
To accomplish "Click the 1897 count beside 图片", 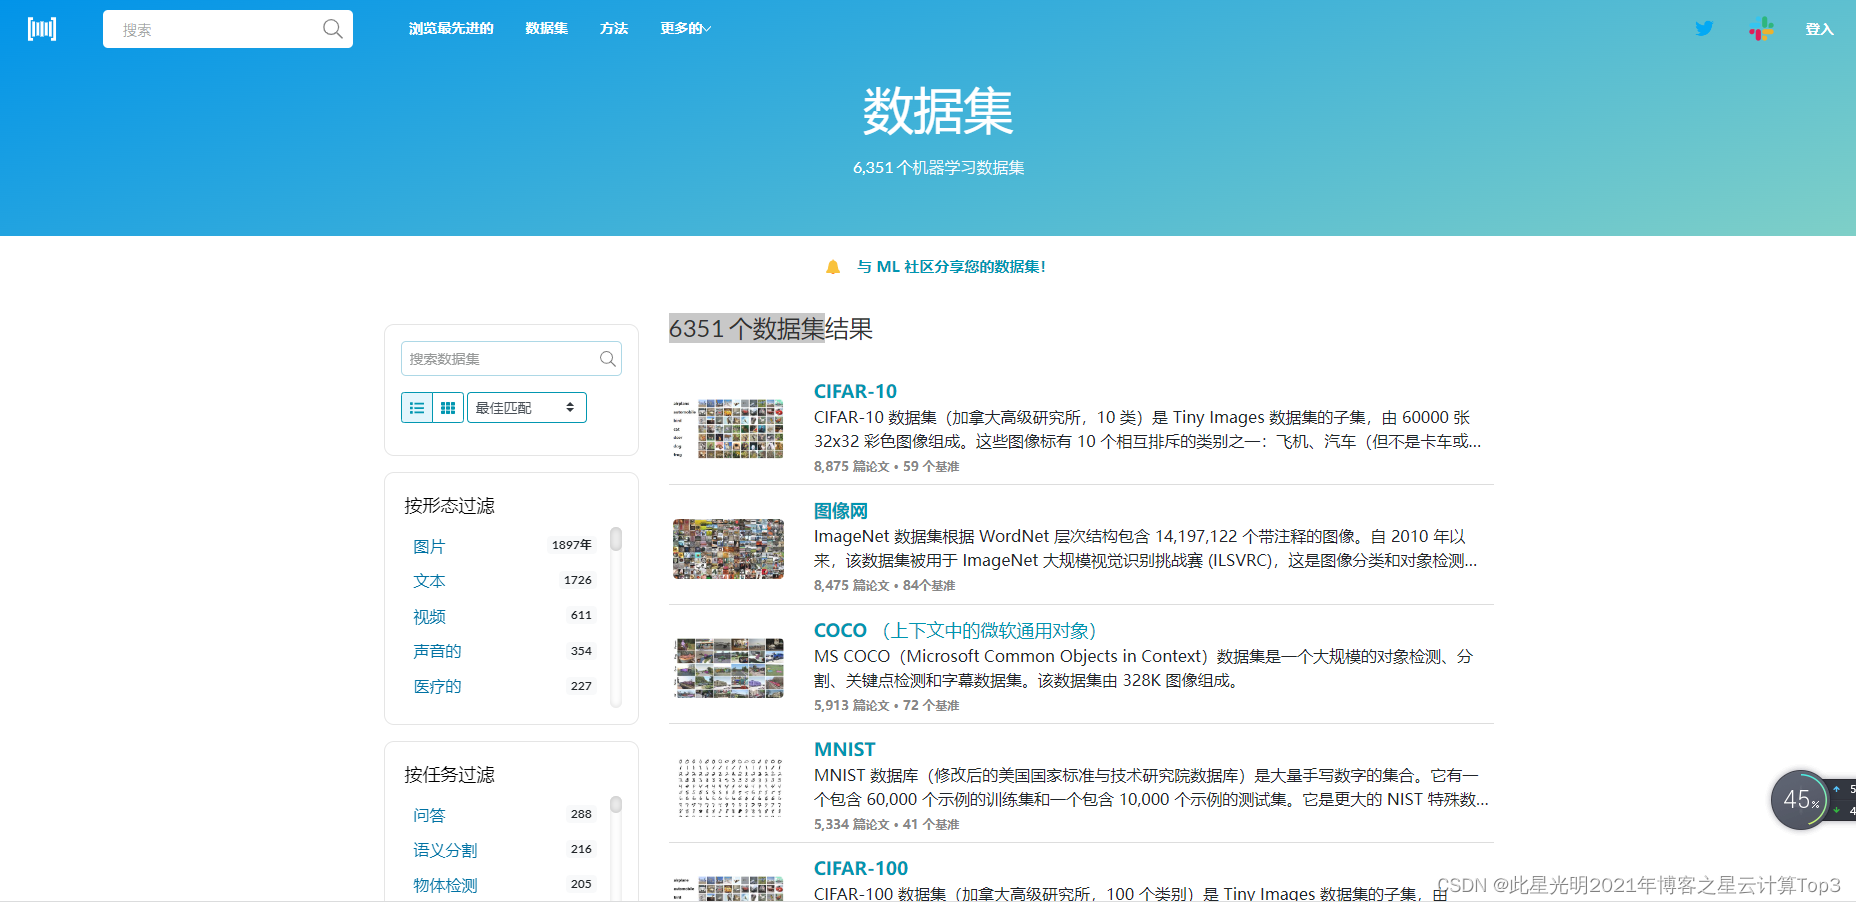I will coord(572,545).
